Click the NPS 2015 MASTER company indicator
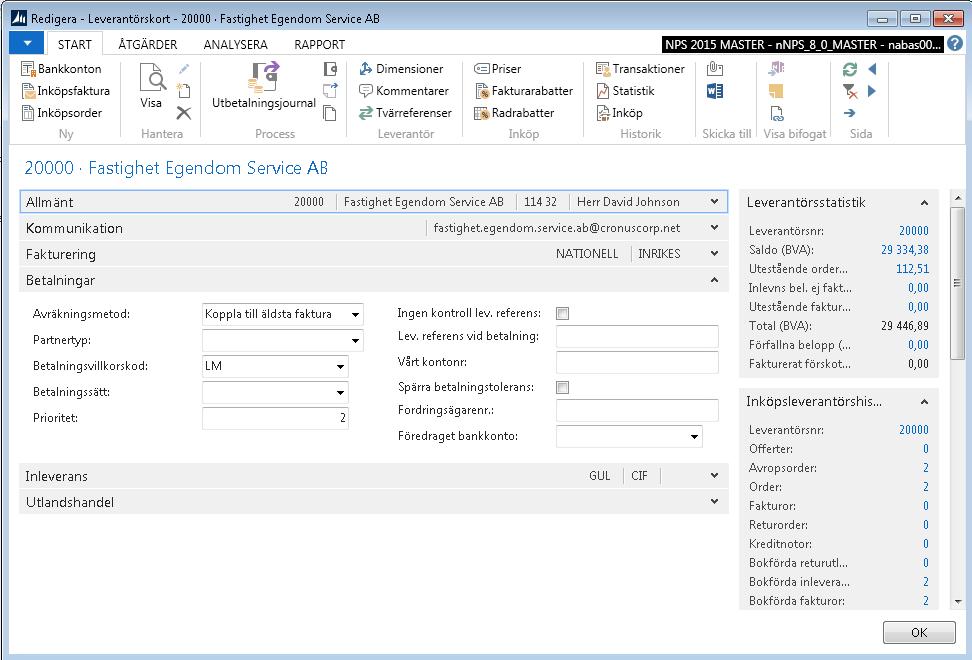The width and height of the screenshot is (972, 660). (x=803, y=45)
